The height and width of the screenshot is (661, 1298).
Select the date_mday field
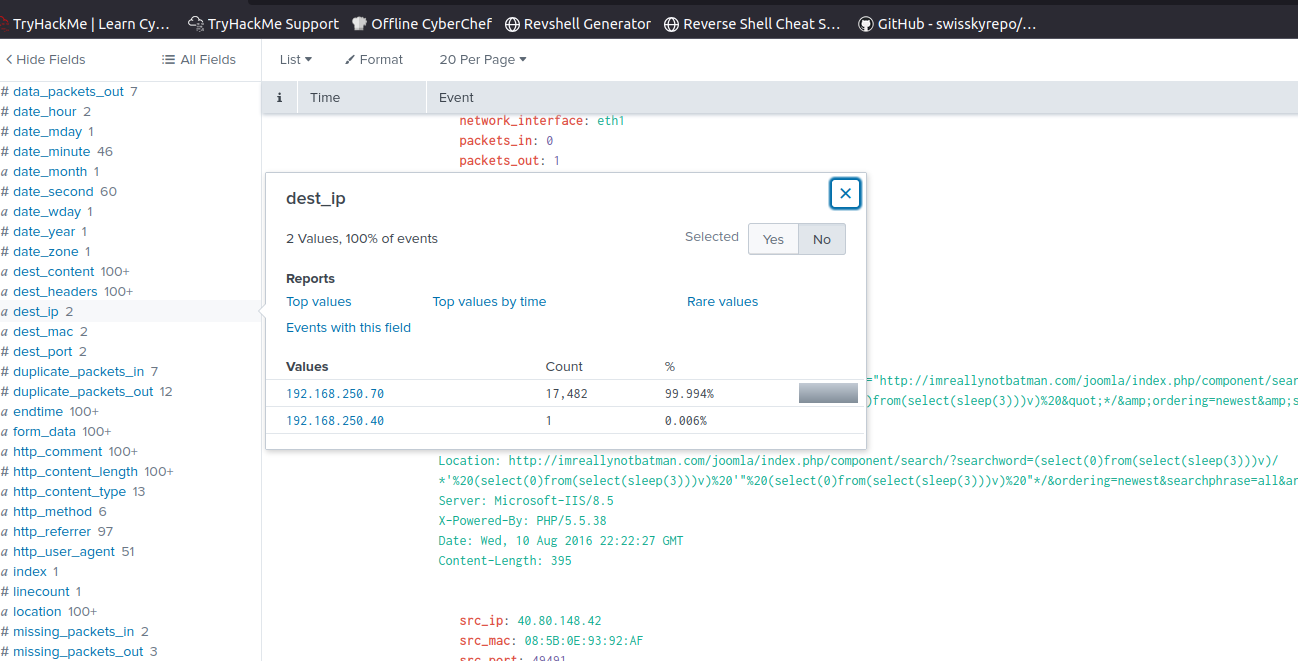(x=47, y=132)
